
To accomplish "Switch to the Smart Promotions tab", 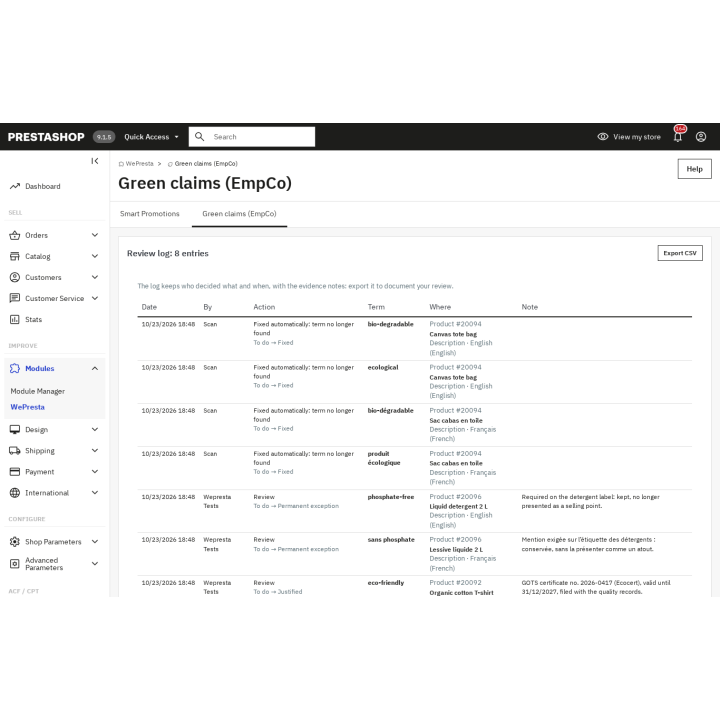I will [x=150, y=214].
